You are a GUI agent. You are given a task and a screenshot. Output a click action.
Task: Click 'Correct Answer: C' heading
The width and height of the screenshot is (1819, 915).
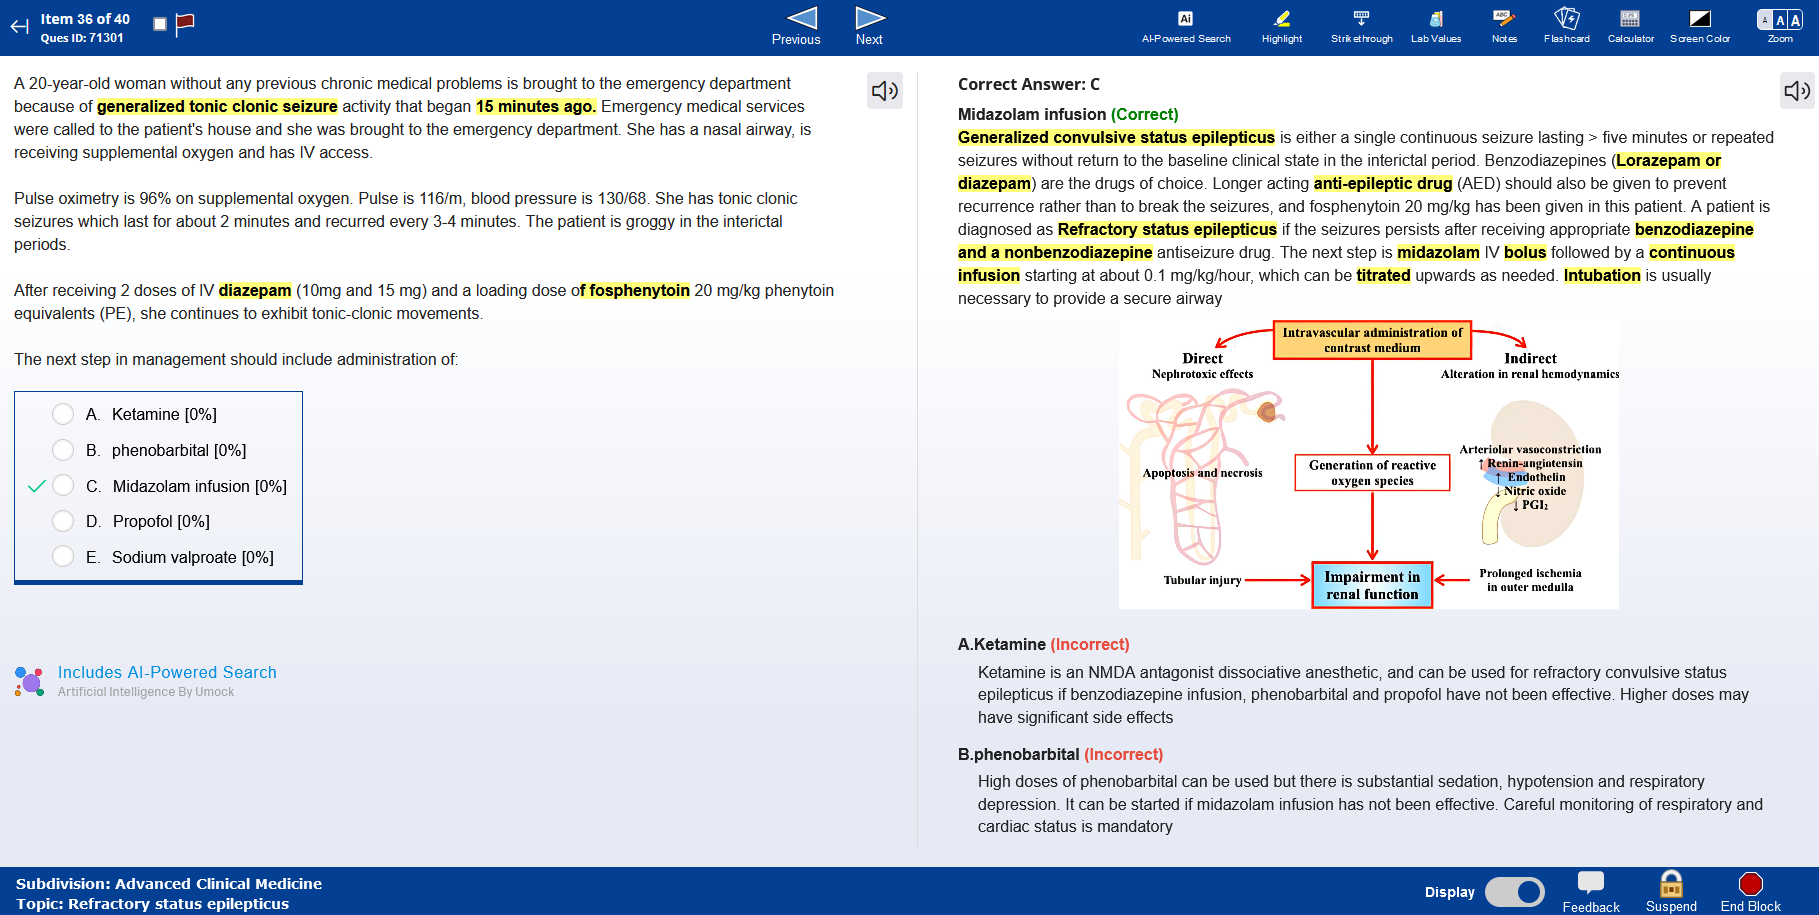1028,84
